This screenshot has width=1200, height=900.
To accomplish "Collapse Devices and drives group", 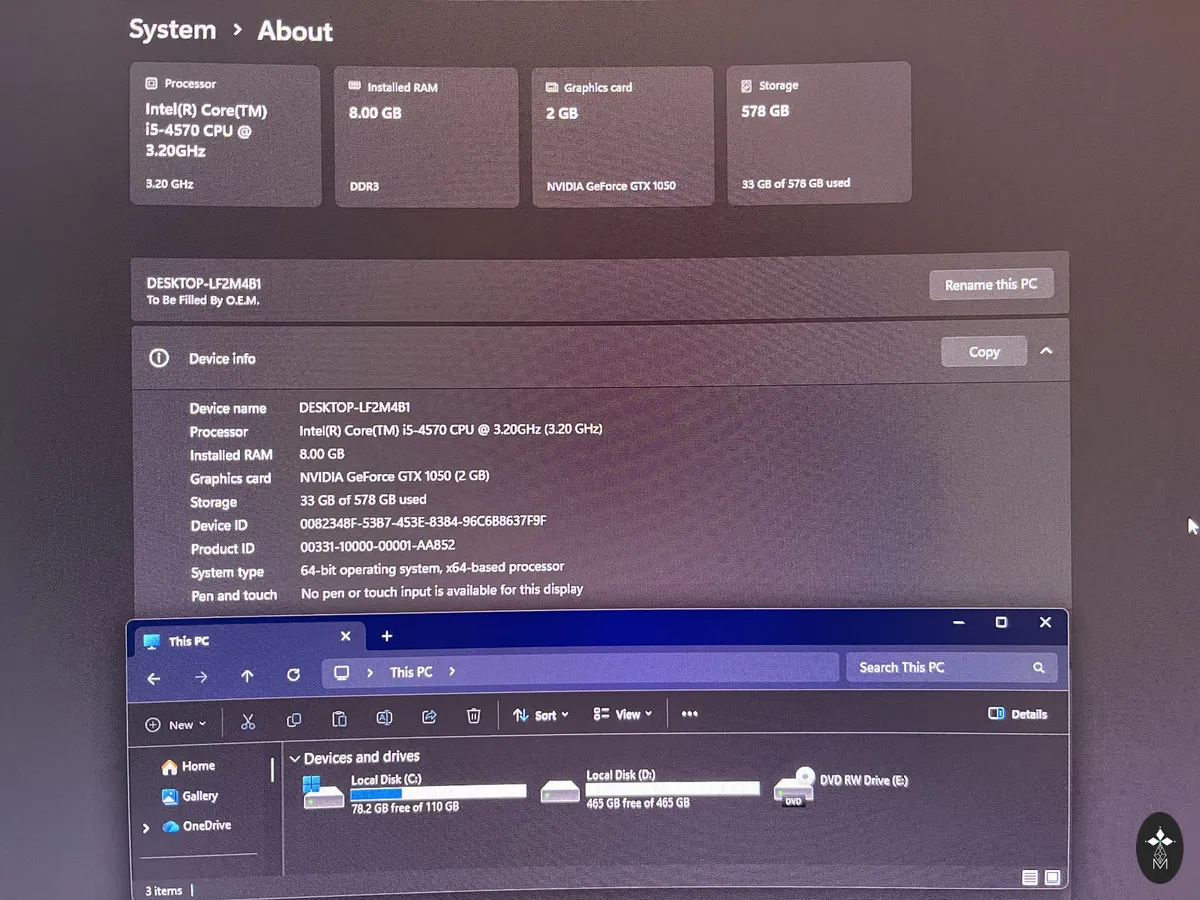I will (x=295, y=759).
